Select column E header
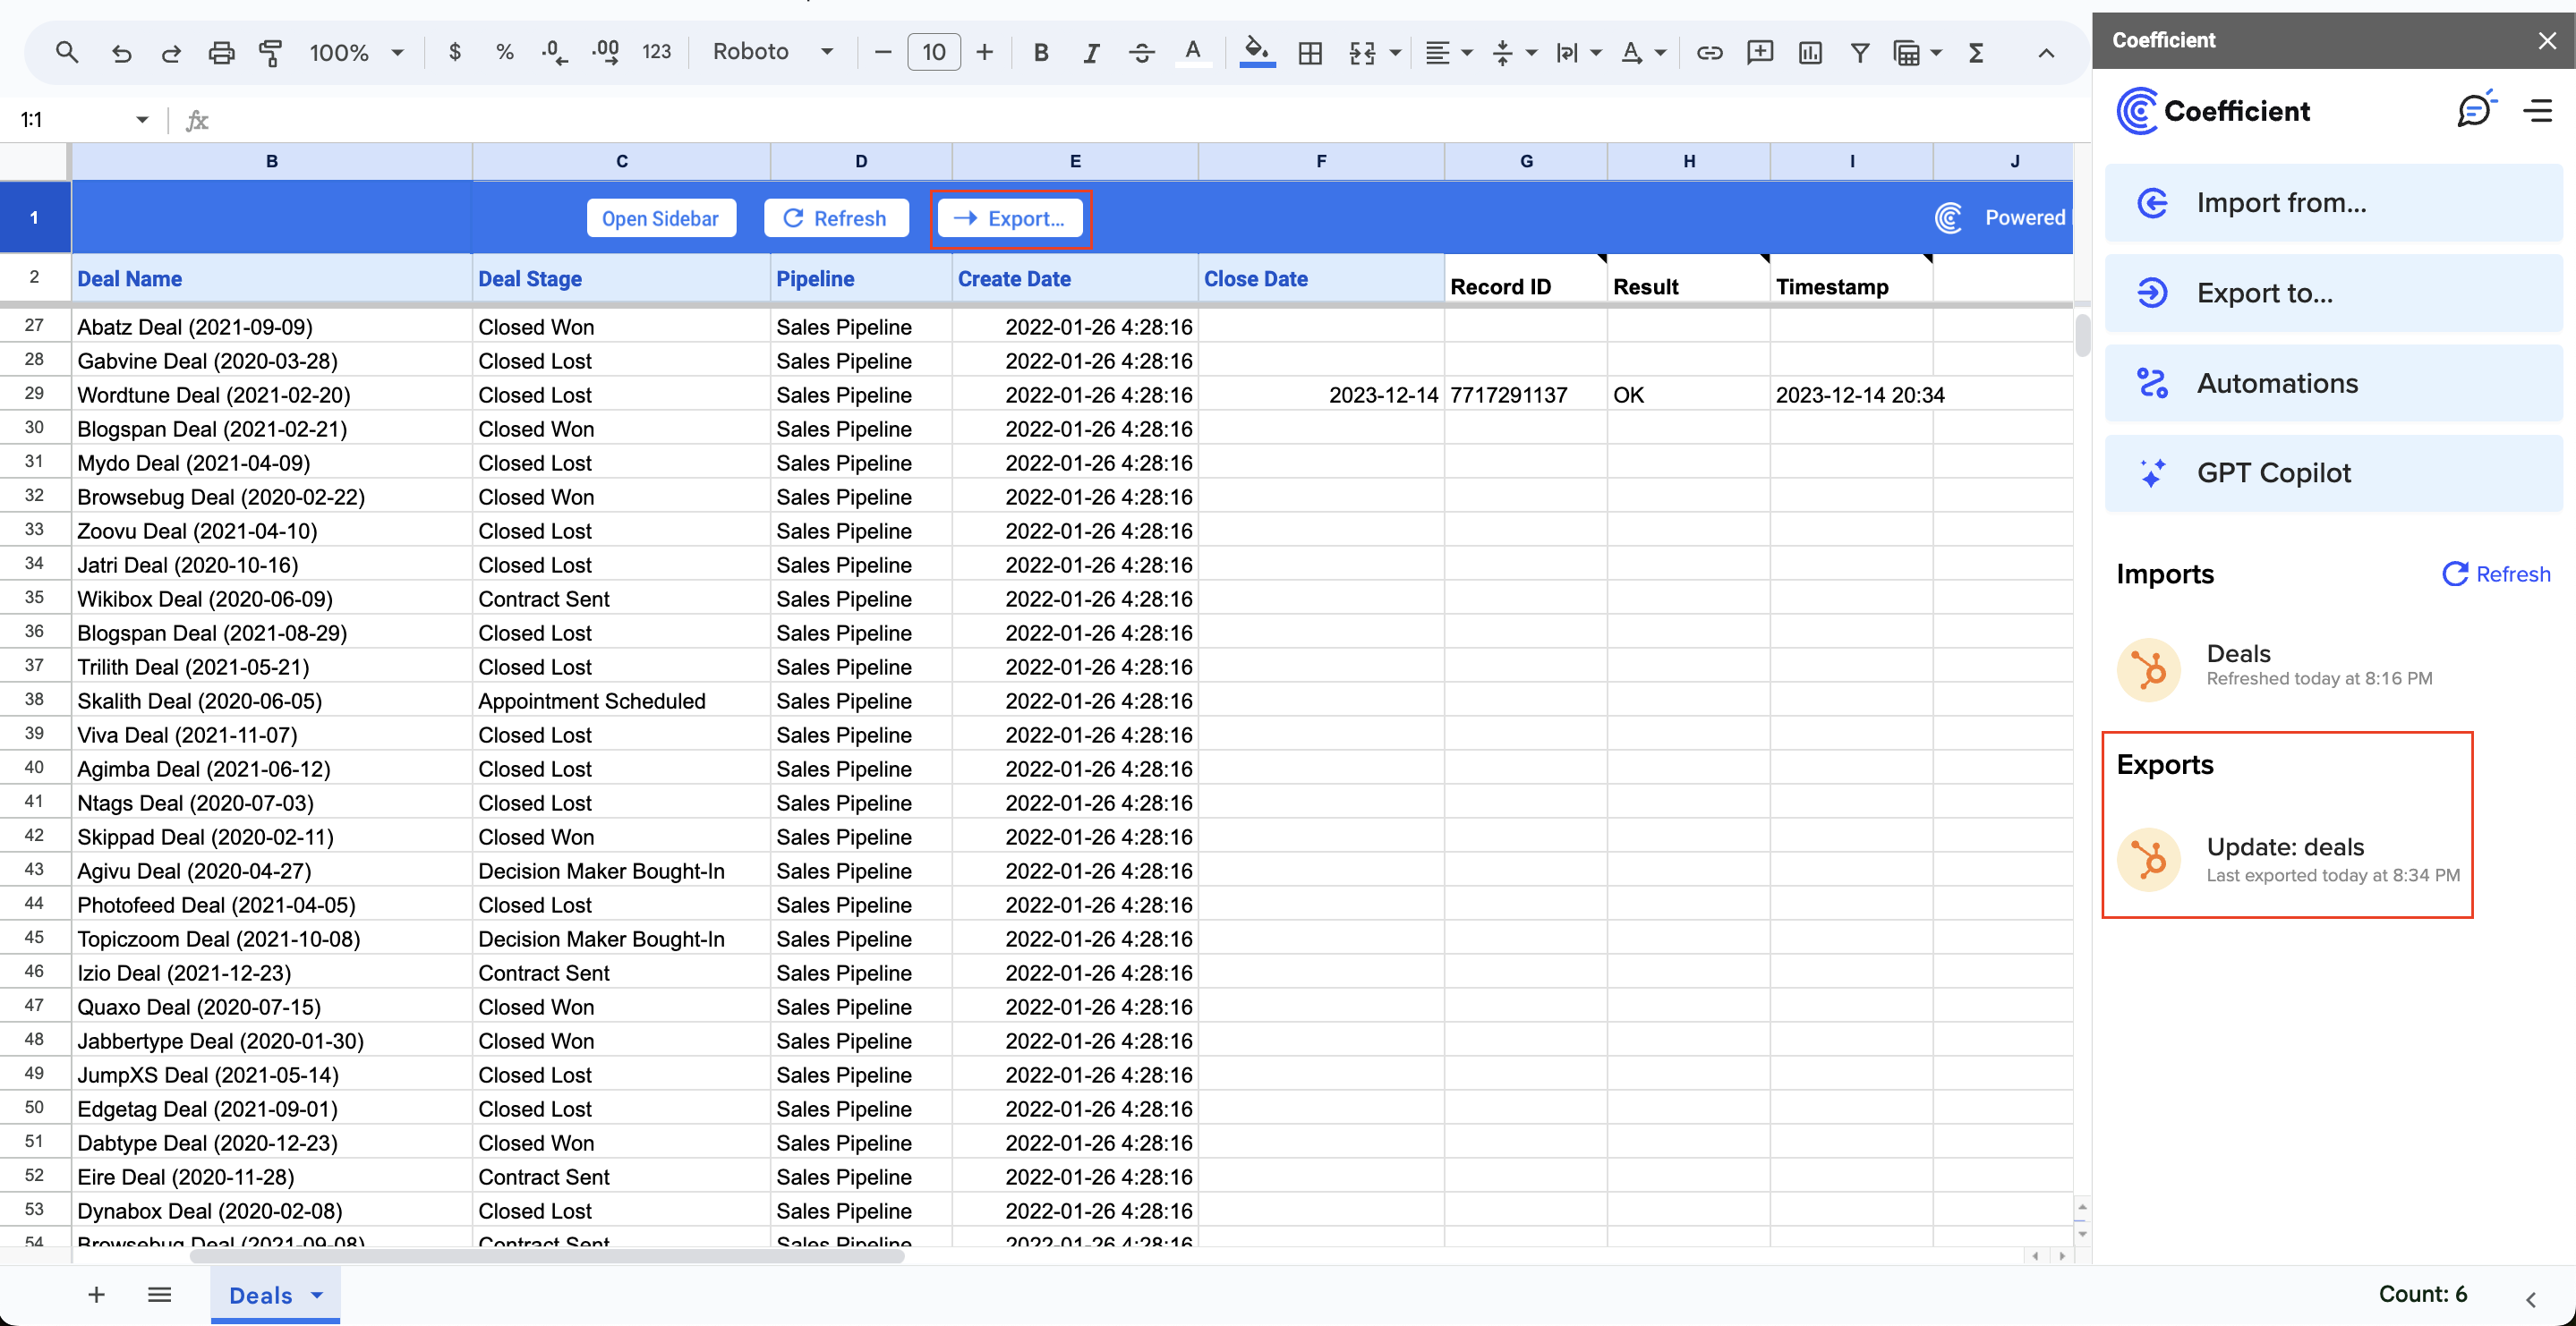The height and width of the screenshot is (1326, 2576). (1075, 161)
